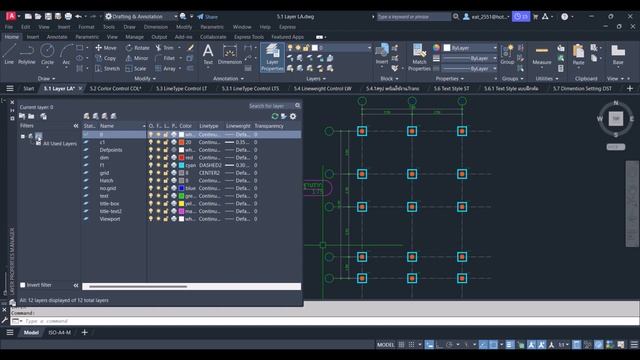
Task: Create New Layer in layer manager toolbar
Action: click(x=87, y=116)
